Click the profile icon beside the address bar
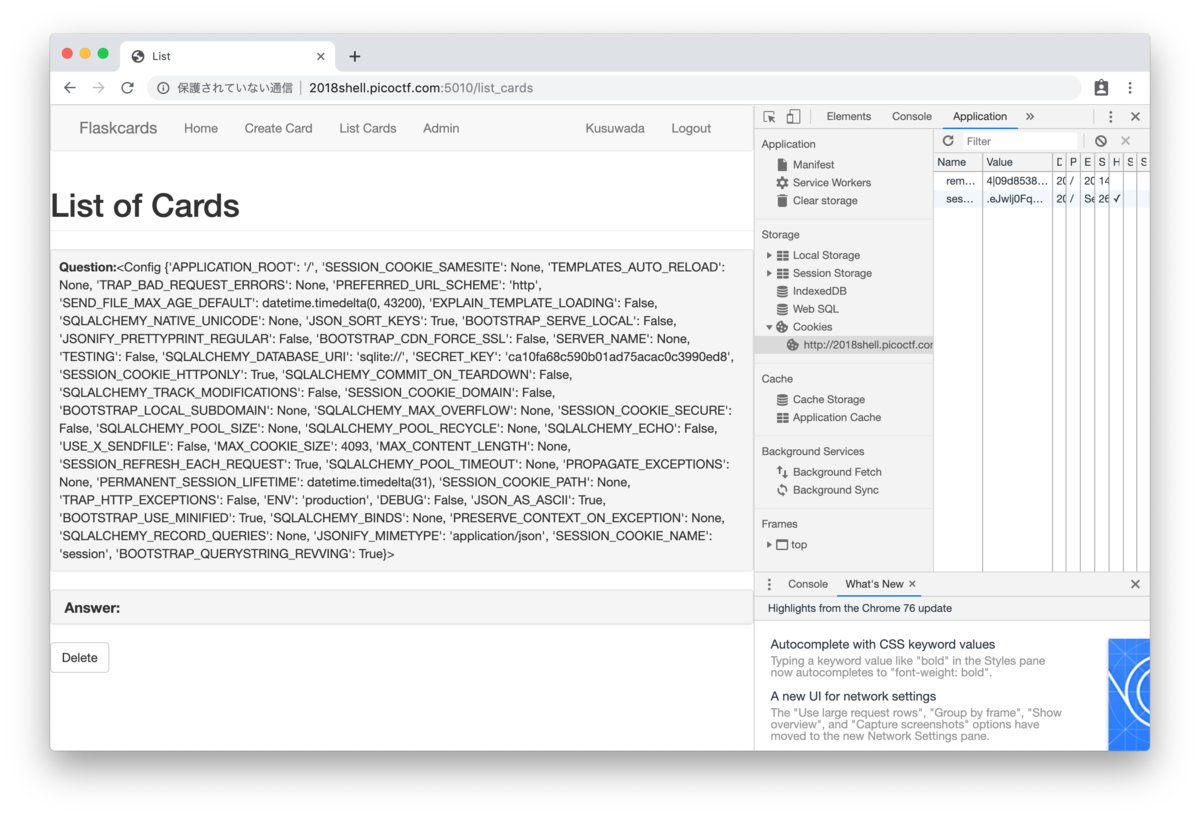Screen dimensions: 1200x817 [1101, 88]
